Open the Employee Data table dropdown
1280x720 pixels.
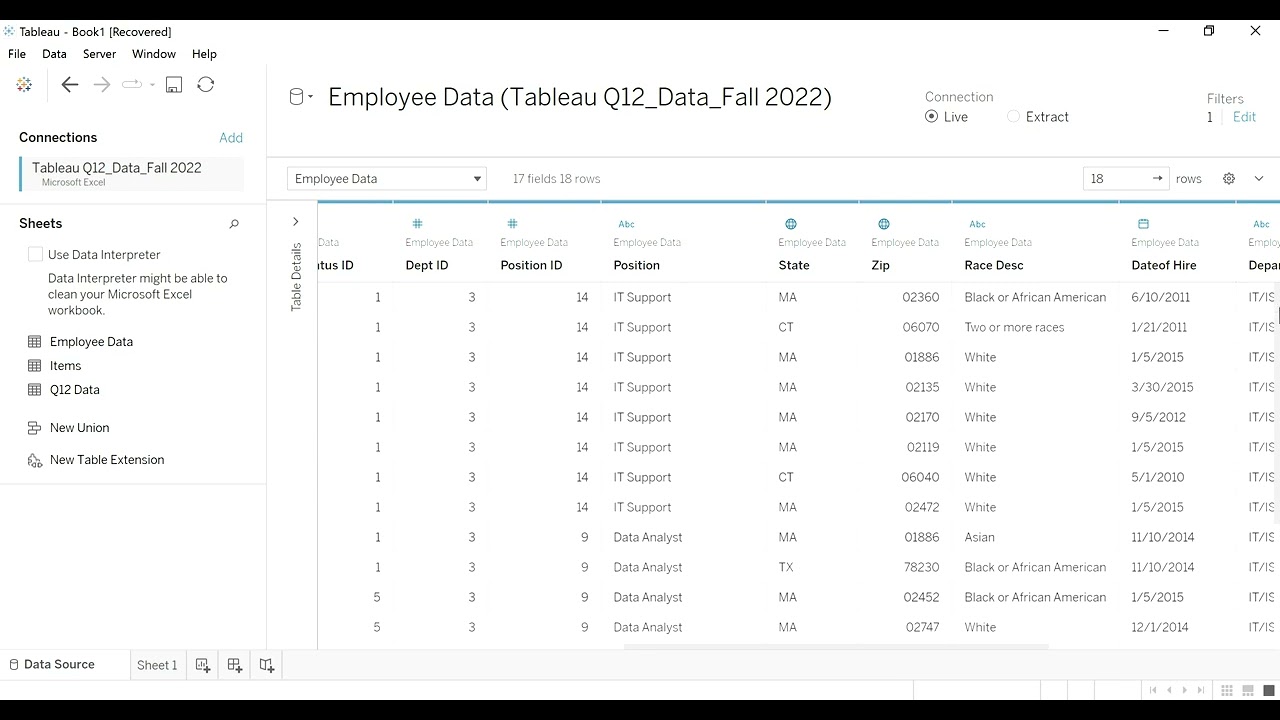pos(387,179)
